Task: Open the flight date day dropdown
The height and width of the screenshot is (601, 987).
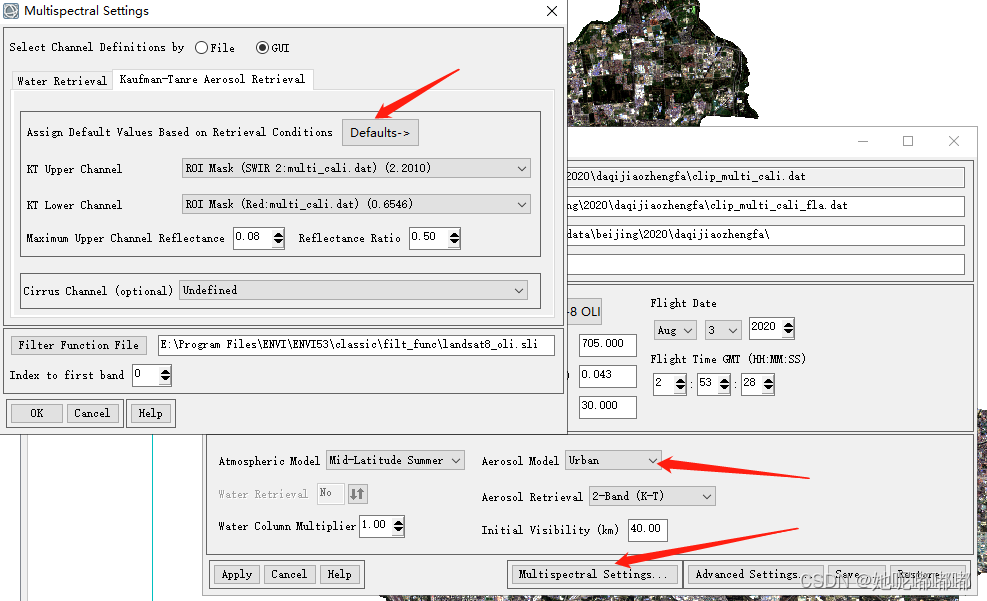Action: (x=722, y=330)
